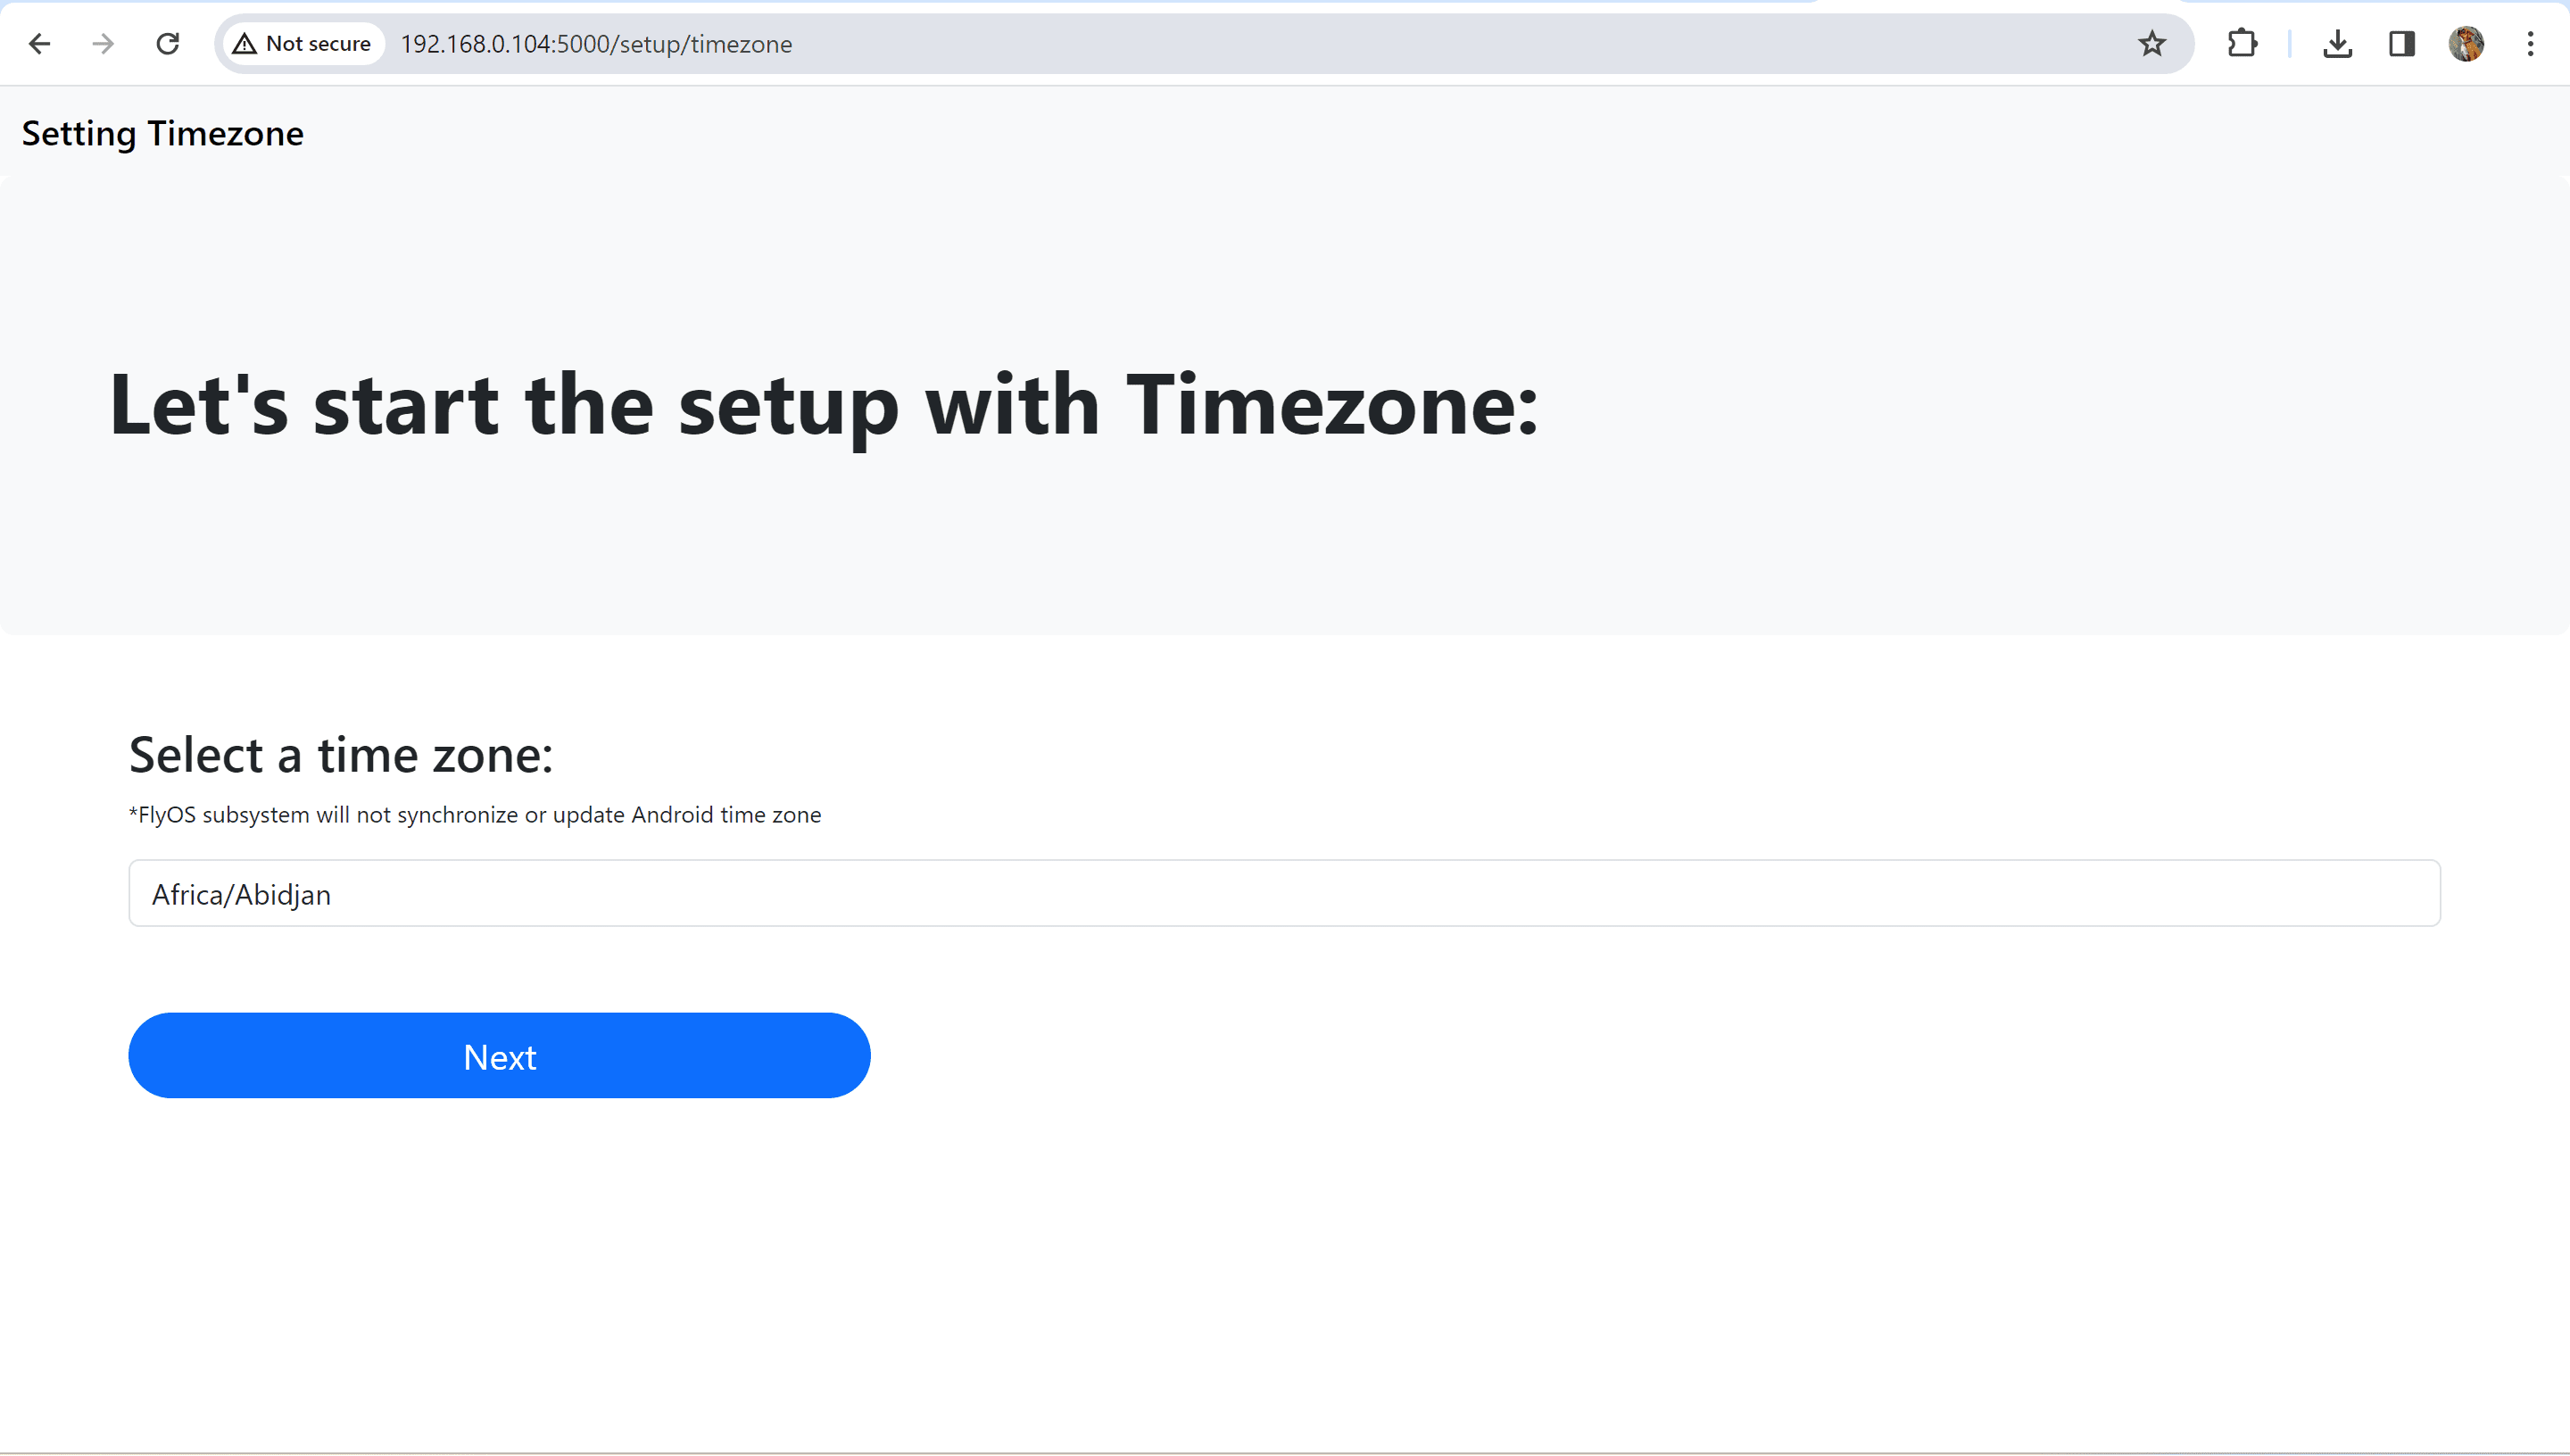Screen dimensions: 2570x1456
Task: Open the profile avatar menu
Action: click(2466, 44)
